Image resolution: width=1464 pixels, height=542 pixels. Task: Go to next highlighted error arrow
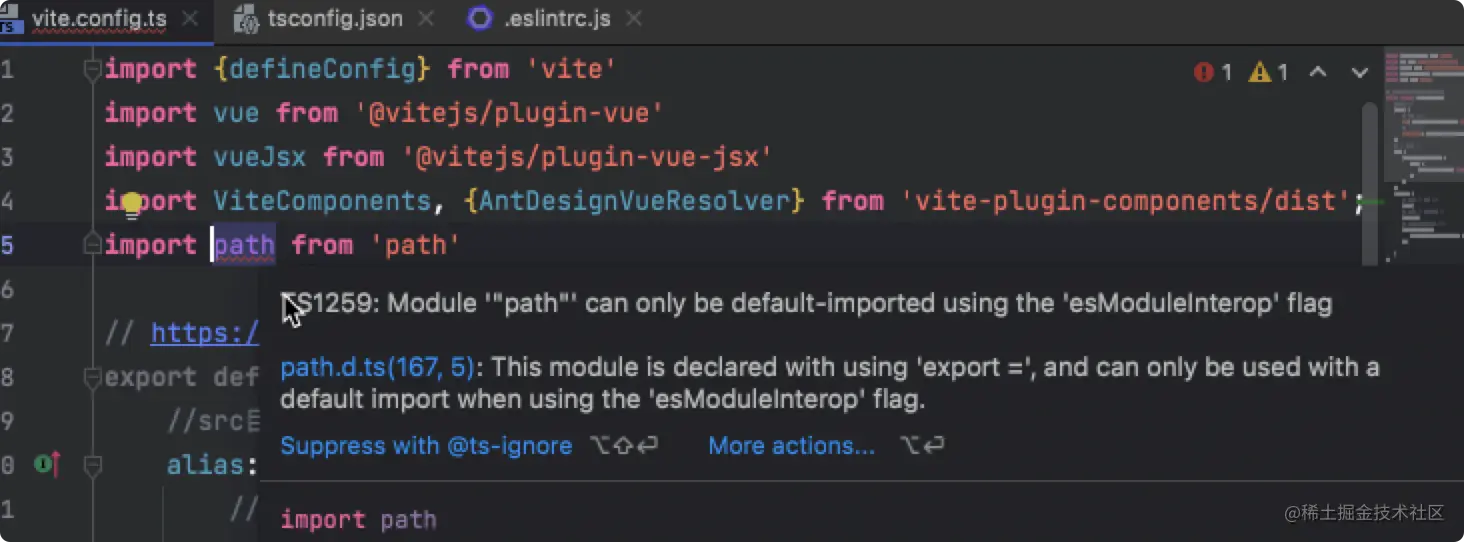1359,72
